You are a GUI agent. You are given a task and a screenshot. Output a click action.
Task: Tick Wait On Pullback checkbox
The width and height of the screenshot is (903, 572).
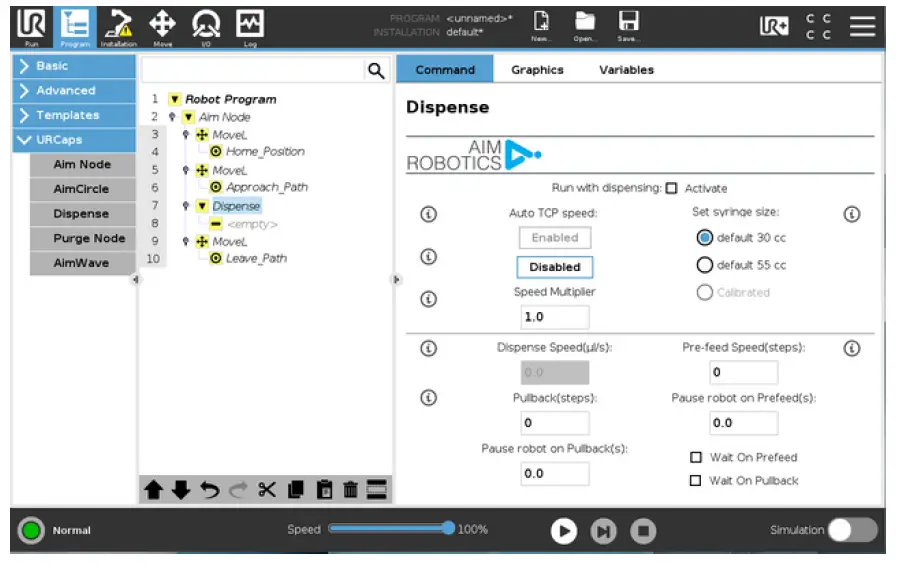pos(696,480)
